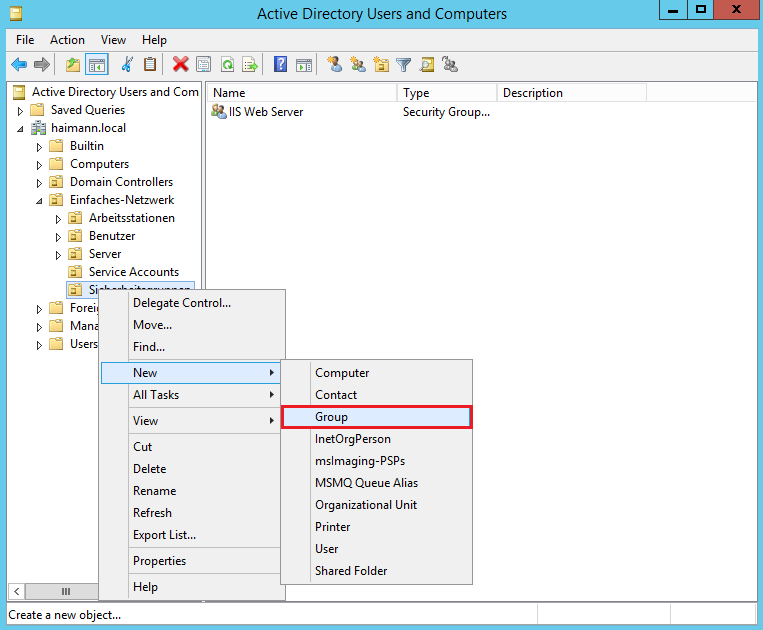The width and height of the screenshot is (763, 630).
Task: Select MSMQ Queue Alias entry
Action: pyautogui.click(x=377, y=483)
